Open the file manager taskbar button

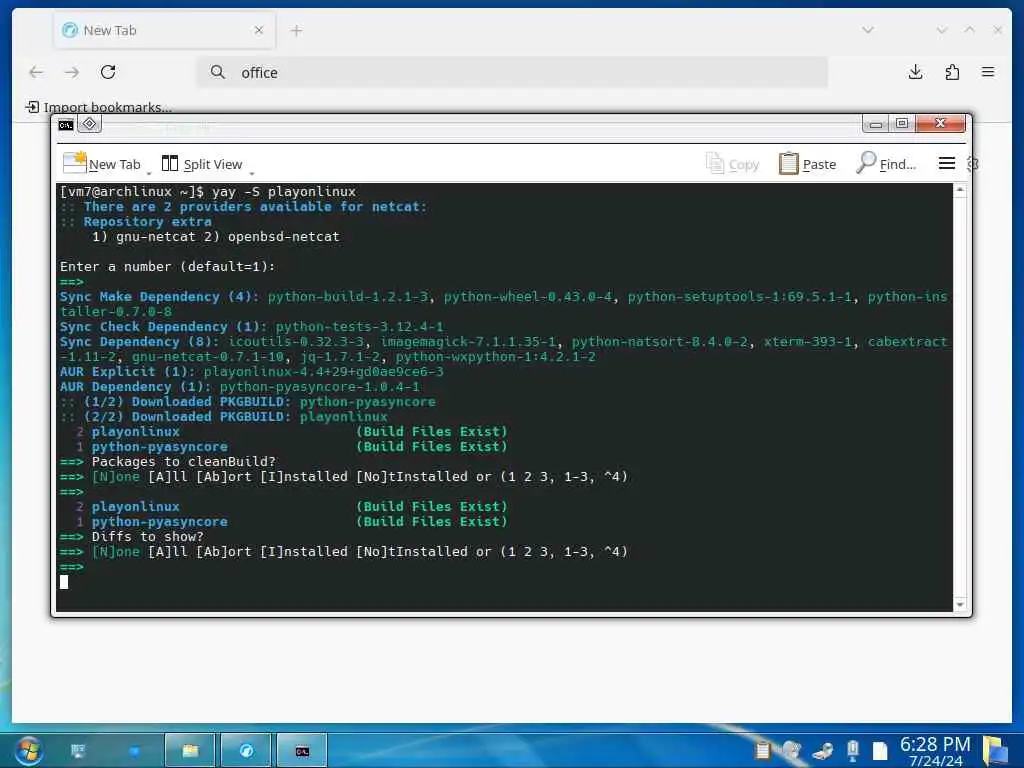click(x=190, y=750)
